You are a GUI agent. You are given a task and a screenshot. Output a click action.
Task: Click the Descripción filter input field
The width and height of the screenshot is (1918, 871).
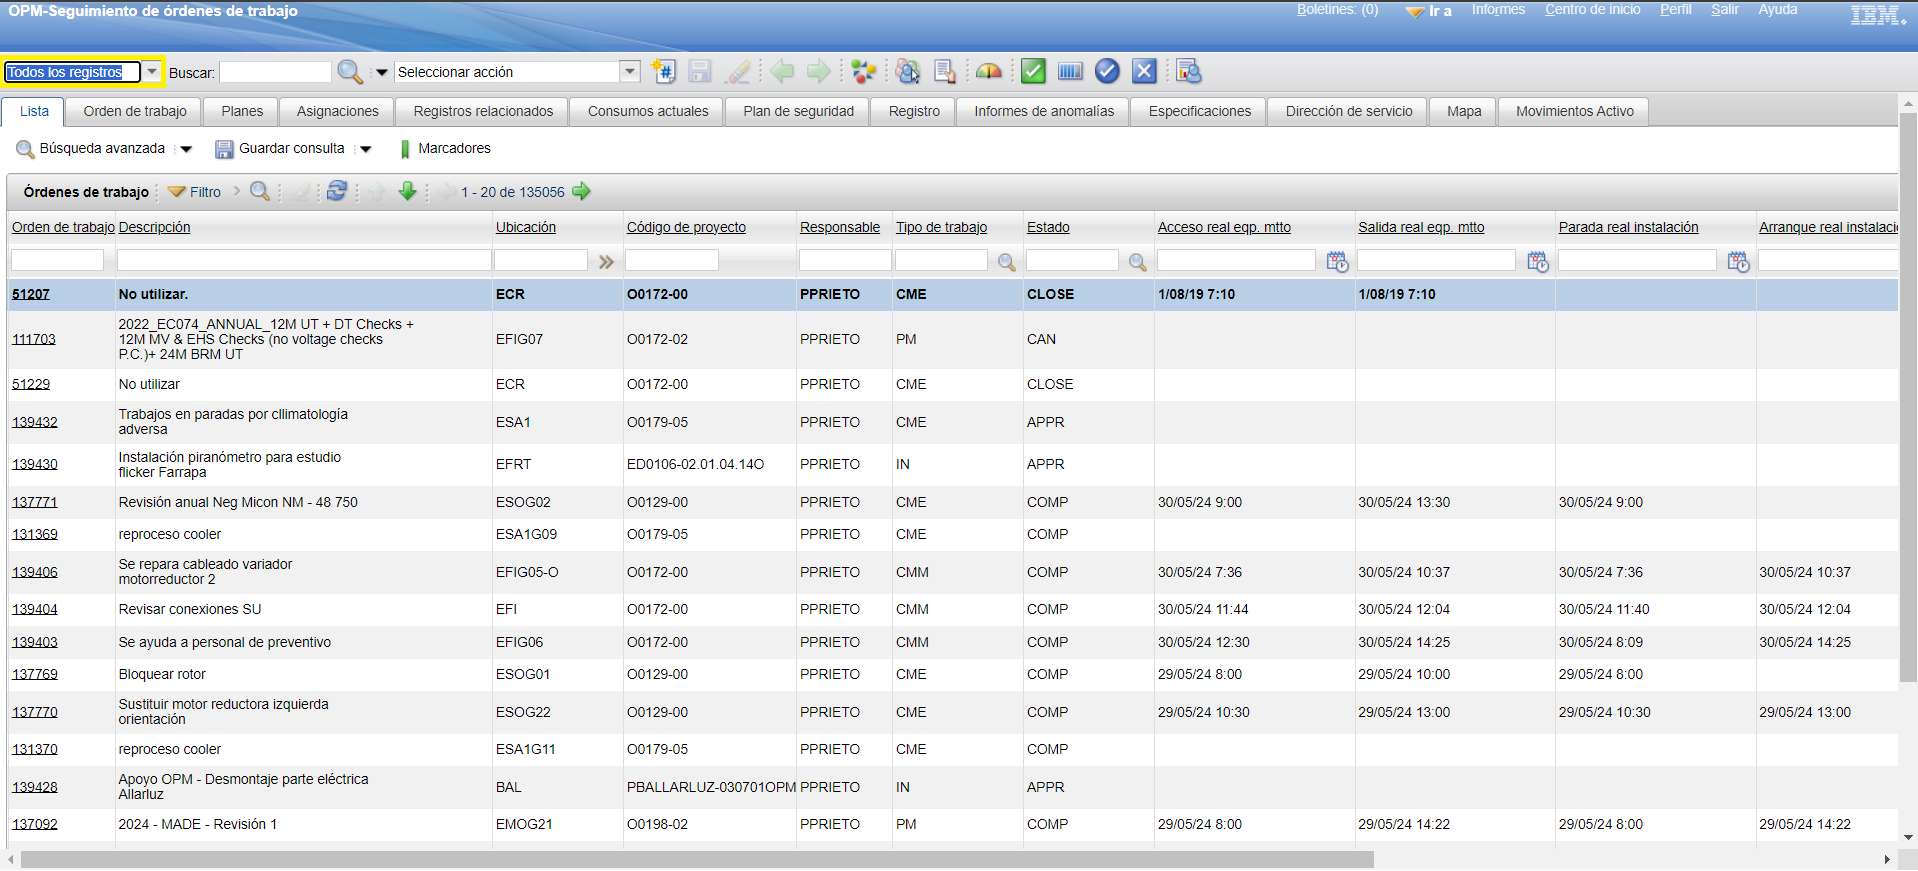pos(304,260)
